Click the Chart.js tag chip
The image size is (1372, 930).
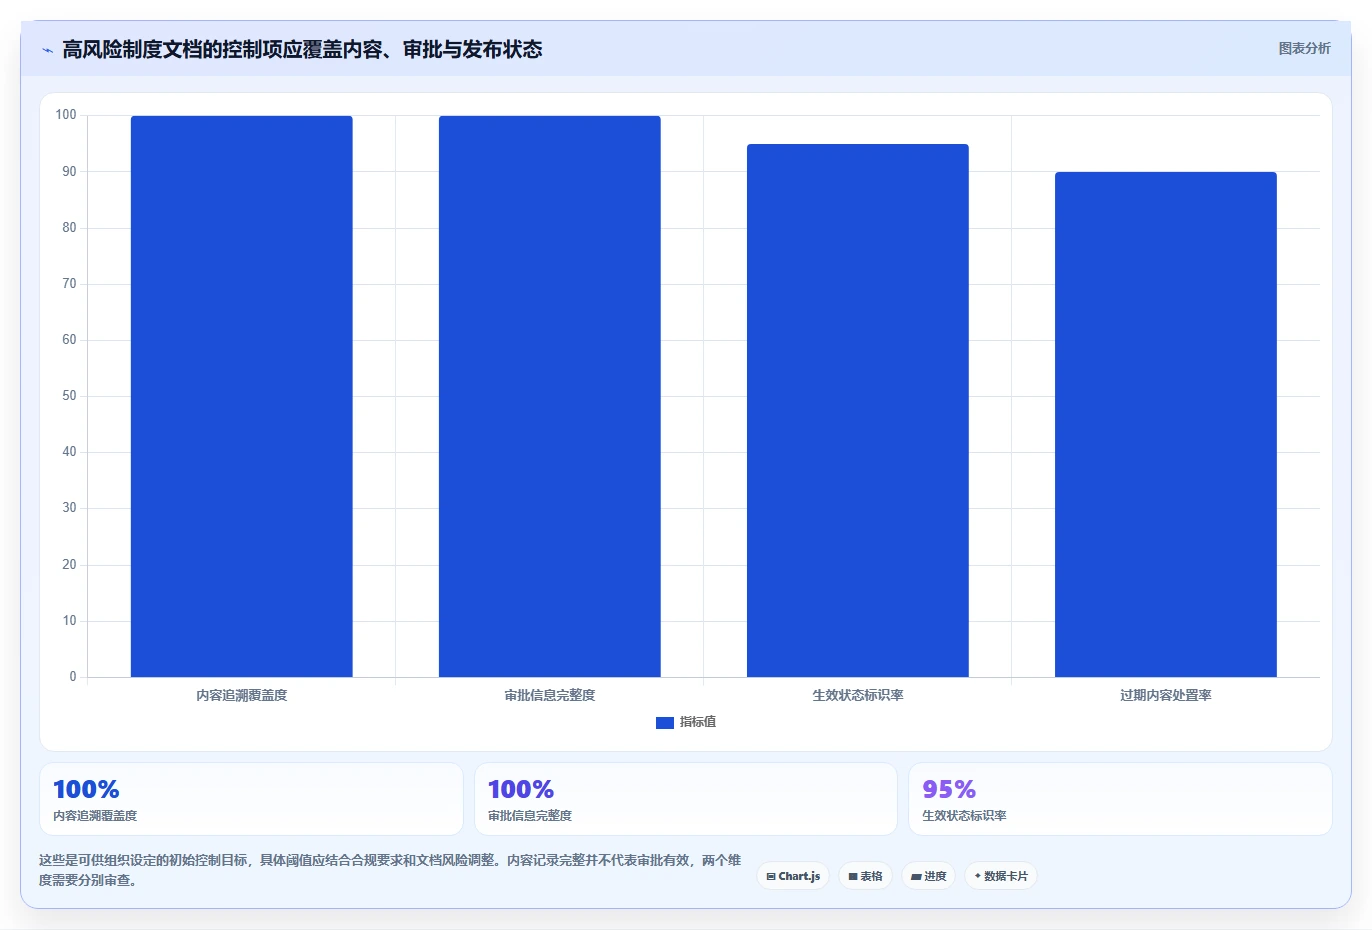(x=793, y=876)
